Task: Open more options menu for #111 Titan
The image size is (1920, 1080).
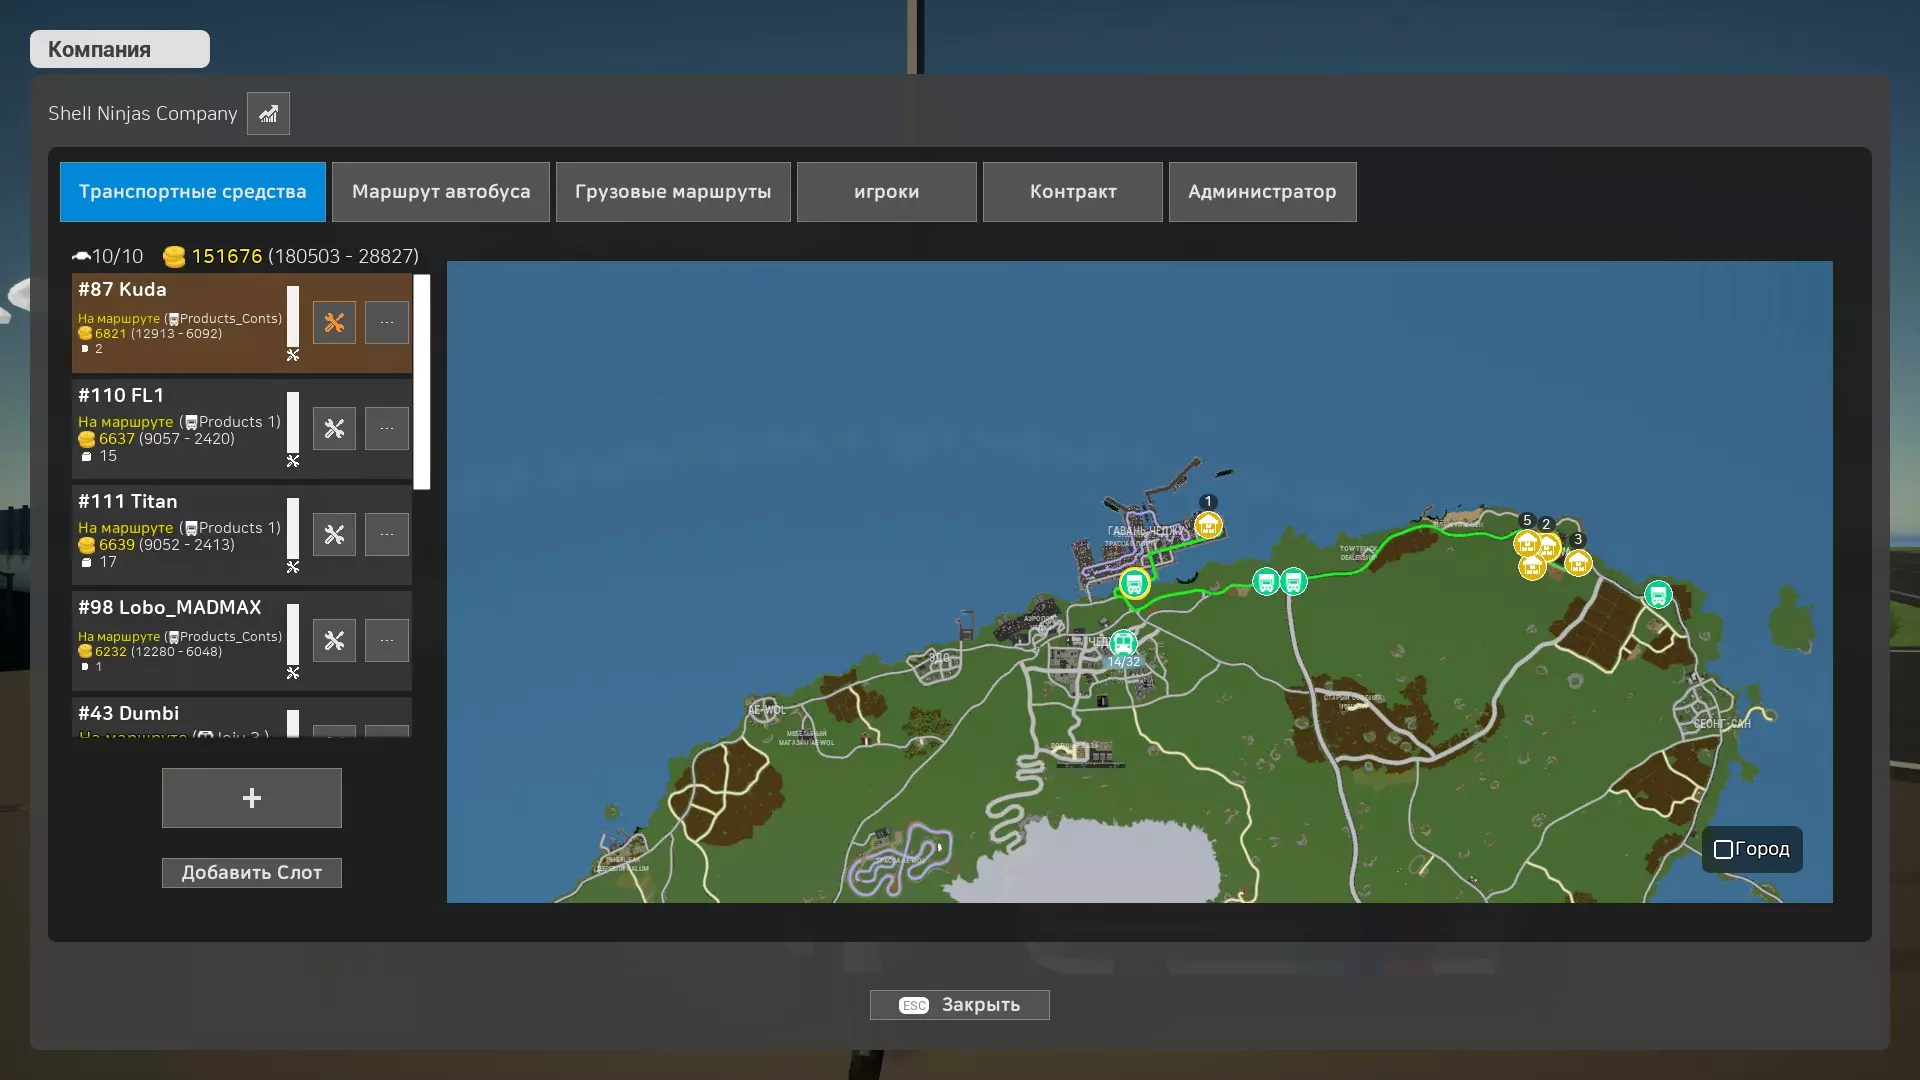Action: [x=387, y=535]
